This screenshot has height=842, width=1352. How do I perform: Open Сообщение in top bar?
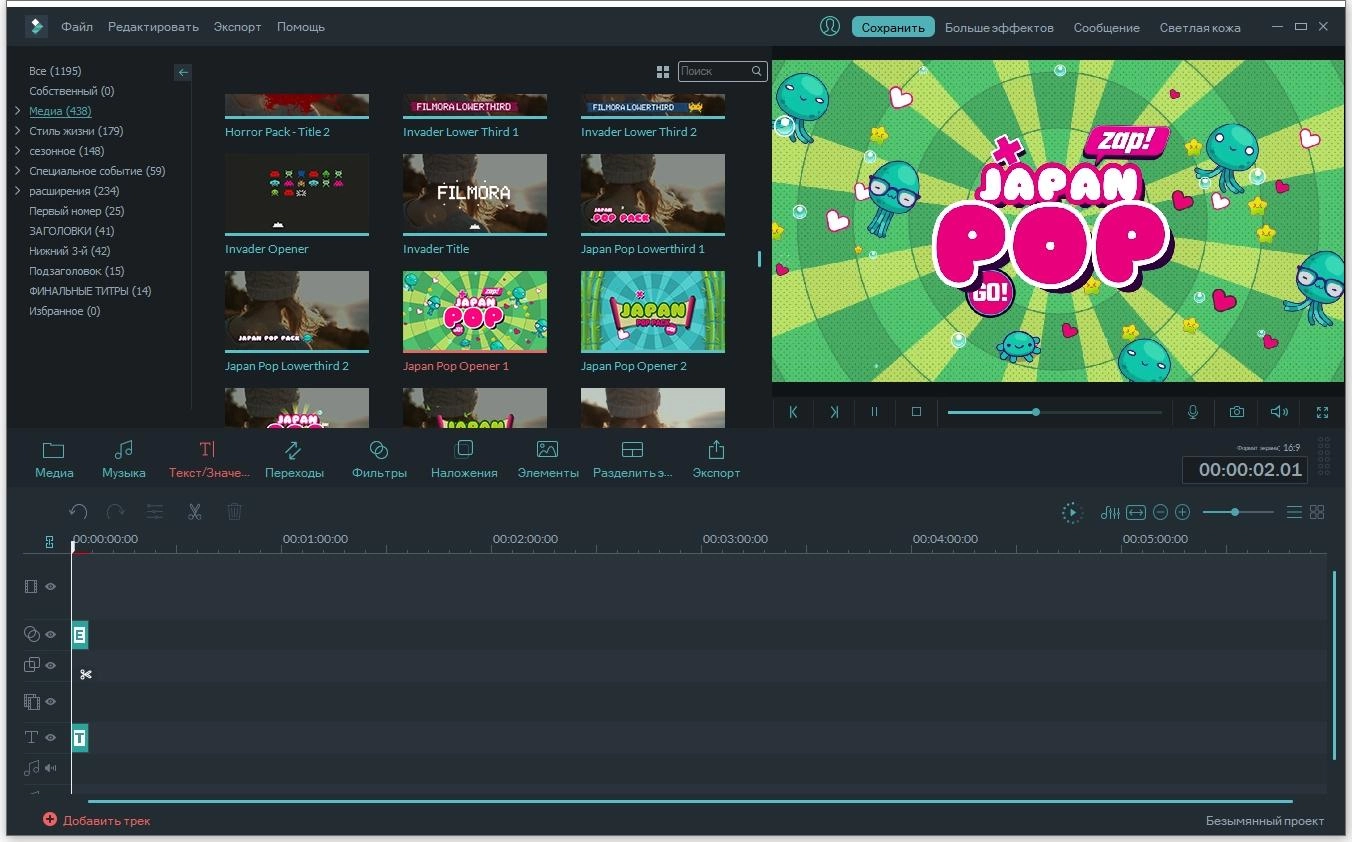point(1106,28)
